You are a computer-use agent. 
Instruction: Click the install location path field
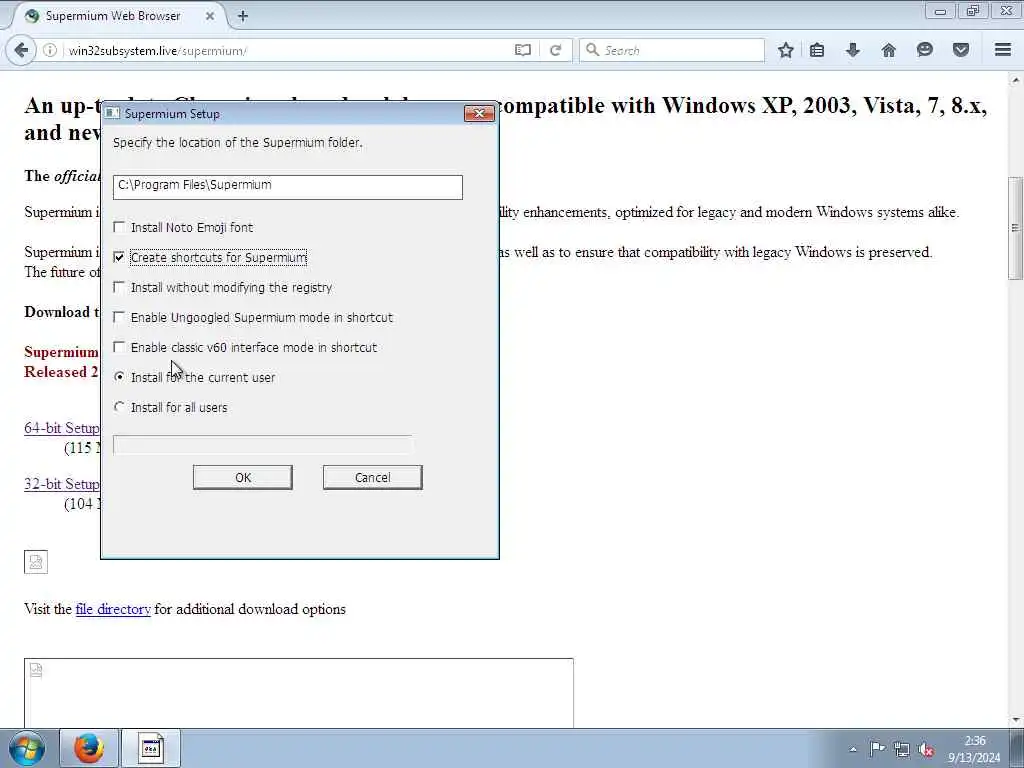(x=287, y=187)
